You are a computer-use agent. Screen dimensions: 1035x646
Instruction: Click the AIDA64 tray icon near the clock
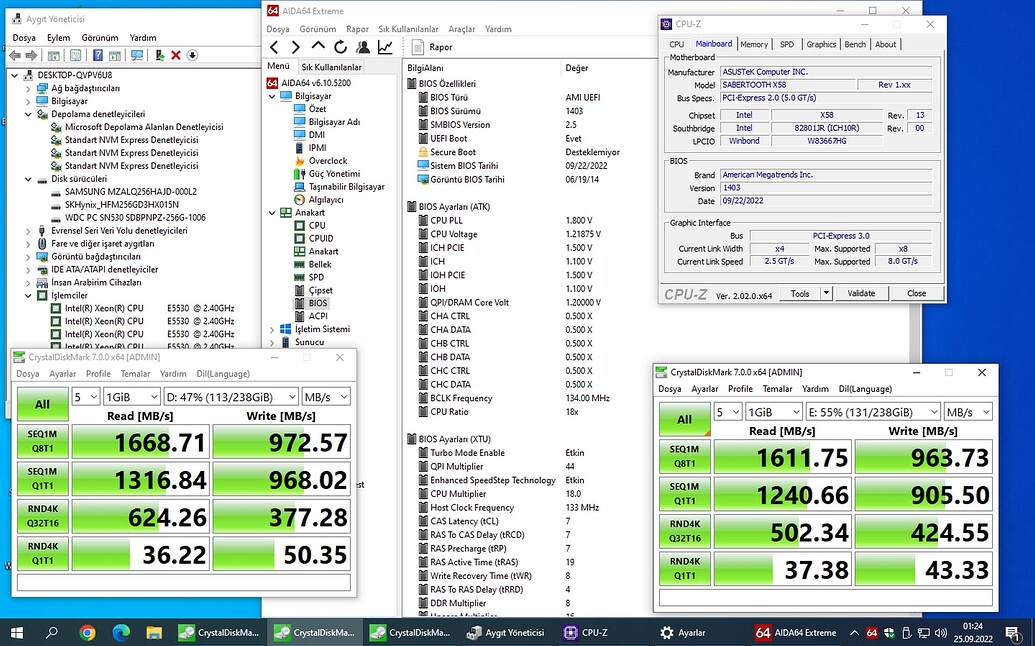(871, 632)
